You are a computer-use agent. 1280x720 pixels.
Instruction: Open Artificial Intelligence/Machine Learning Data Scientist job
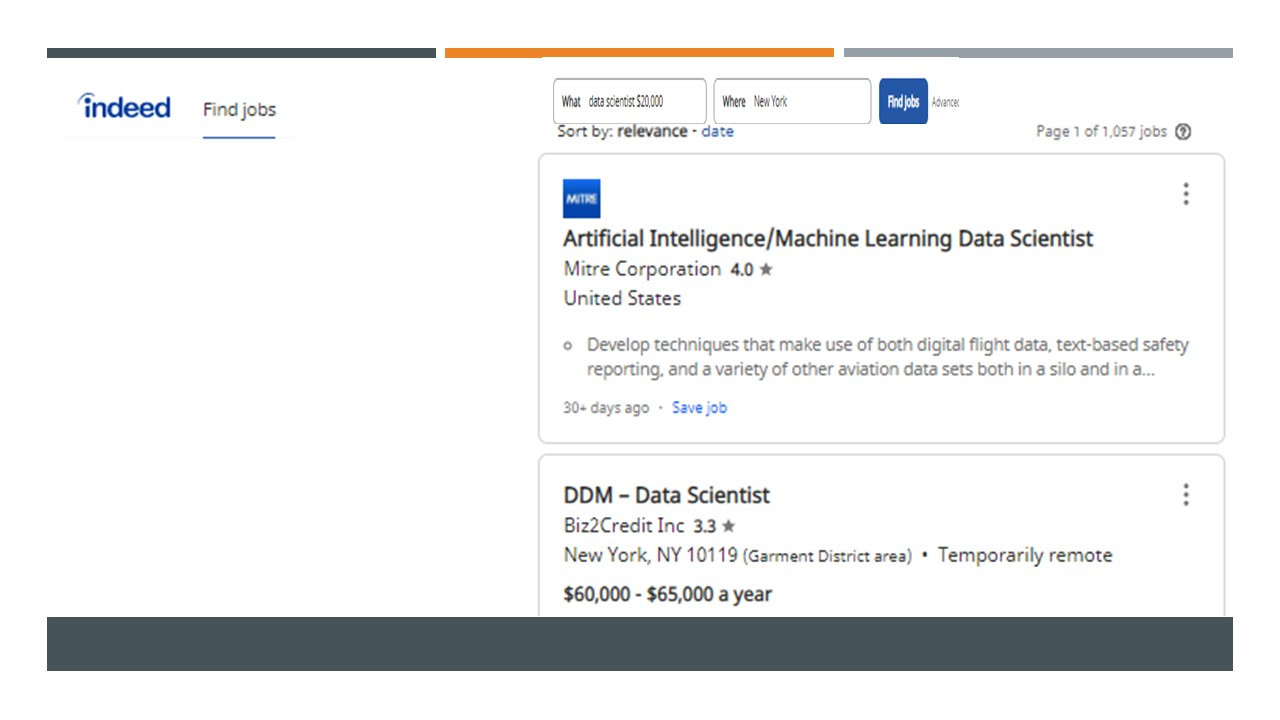point(828,238)
